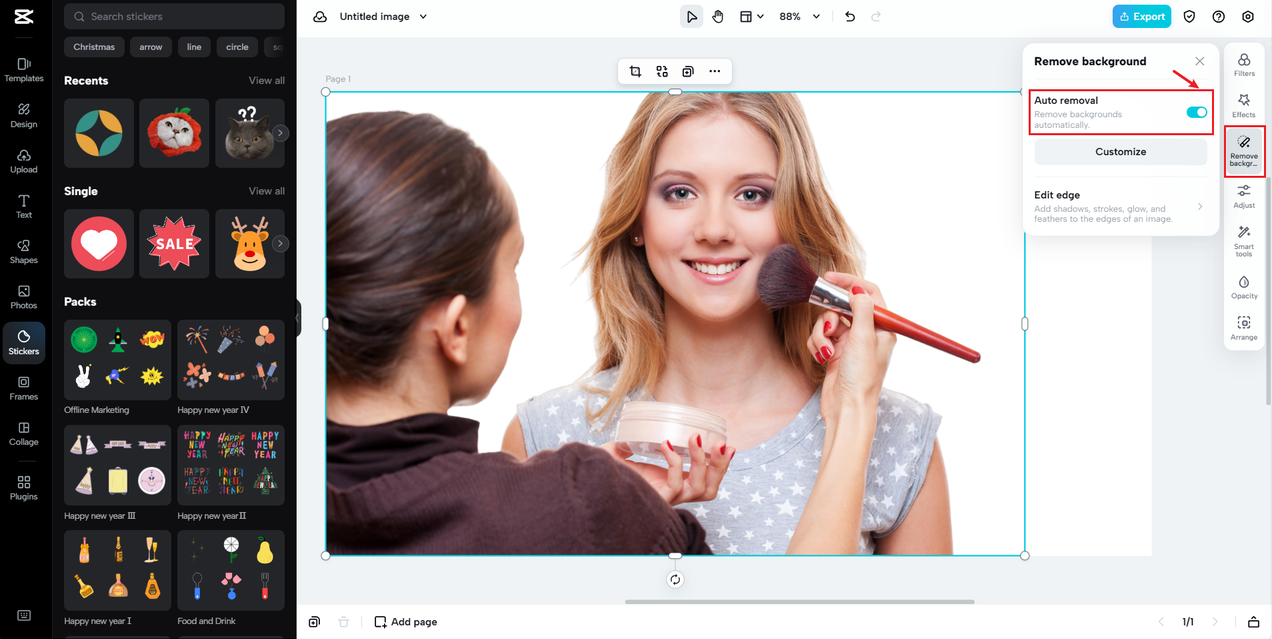Click the rotate handle below the image

tap(675, 579)
